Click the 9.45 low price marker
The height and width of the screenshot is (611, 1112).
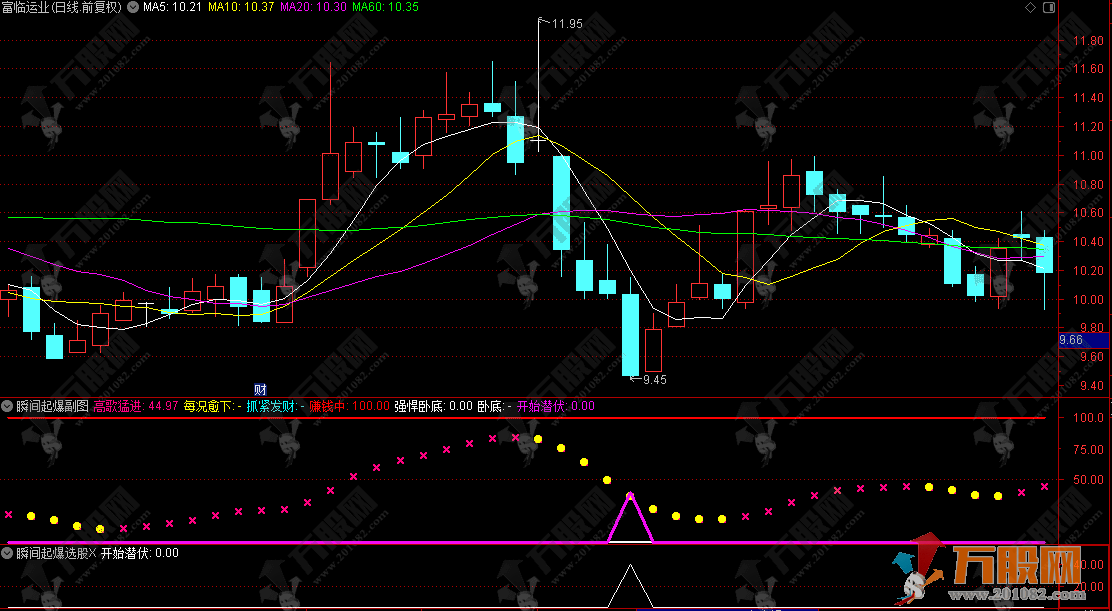pyautogui.click(x=654, y=380)
